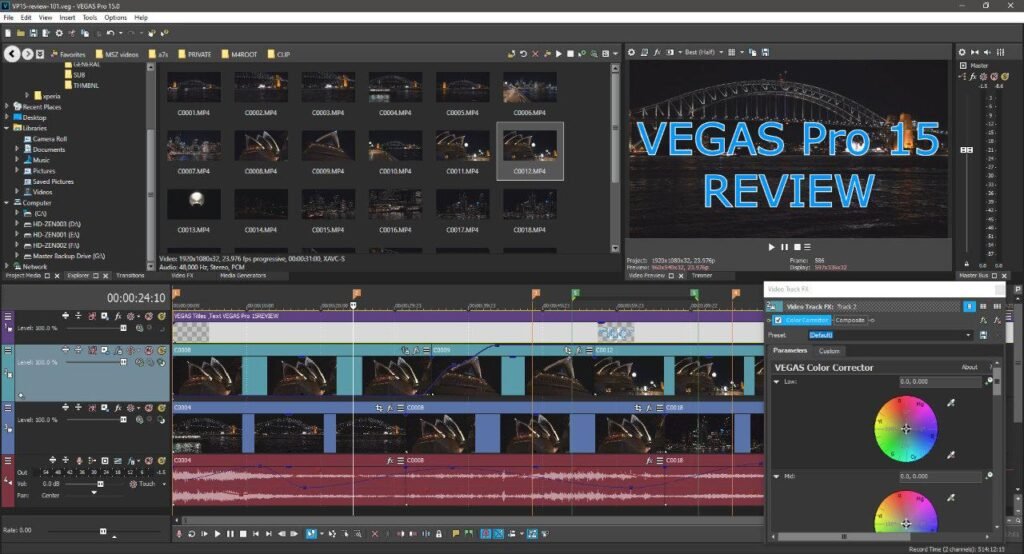The width and height of the screenshot is (1024, 554).
Task: Click Explorer Start Preview play icon
Action: 558,54
